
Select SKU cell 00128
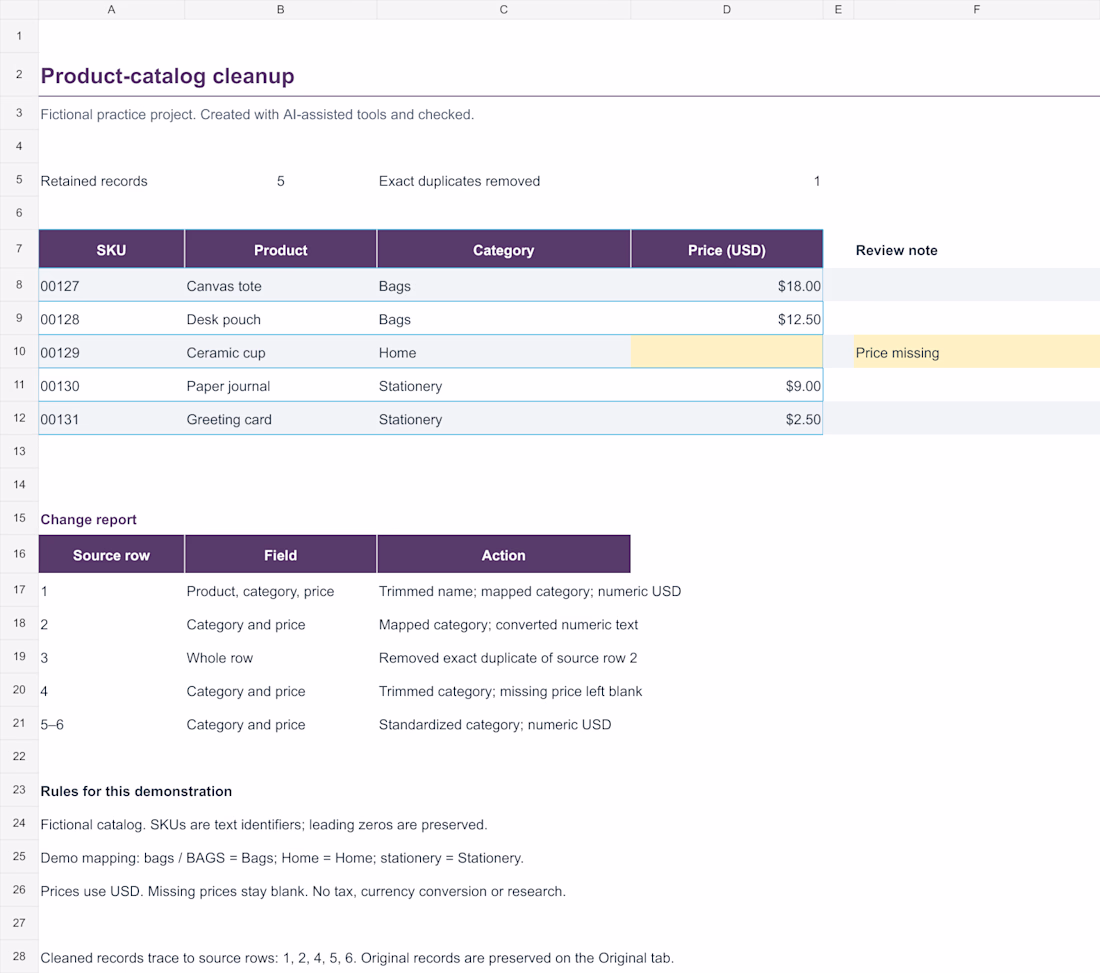tap(112, 319)
